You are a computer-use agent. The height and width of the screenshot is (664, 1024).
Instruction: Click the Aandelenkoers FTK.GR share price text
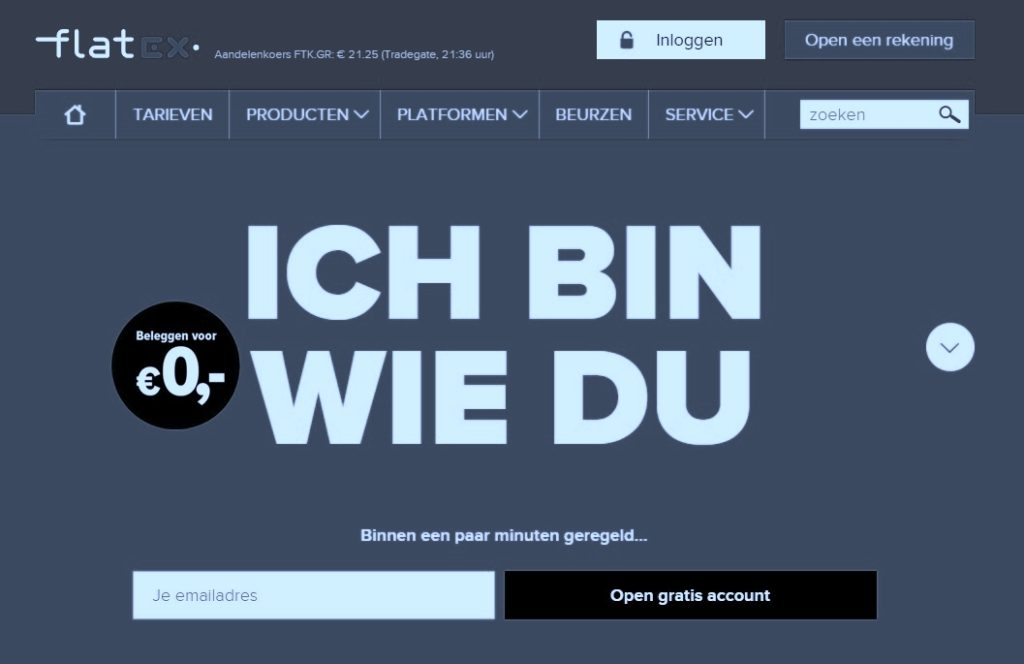click(x=354, y=52)
